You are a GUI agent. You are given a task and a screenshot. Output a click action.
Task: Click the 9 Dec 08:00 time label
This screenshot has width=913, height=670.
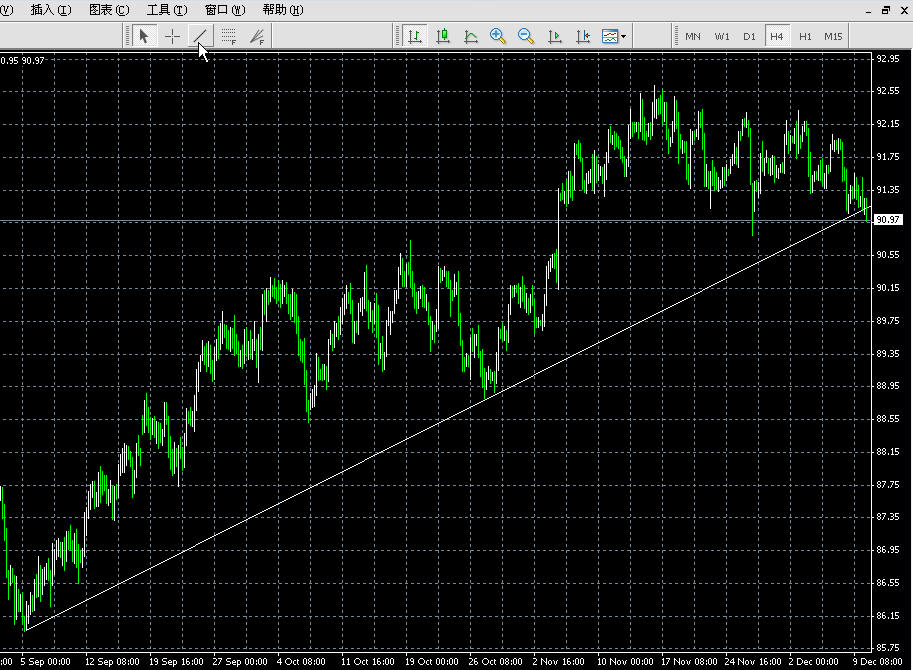877,662
